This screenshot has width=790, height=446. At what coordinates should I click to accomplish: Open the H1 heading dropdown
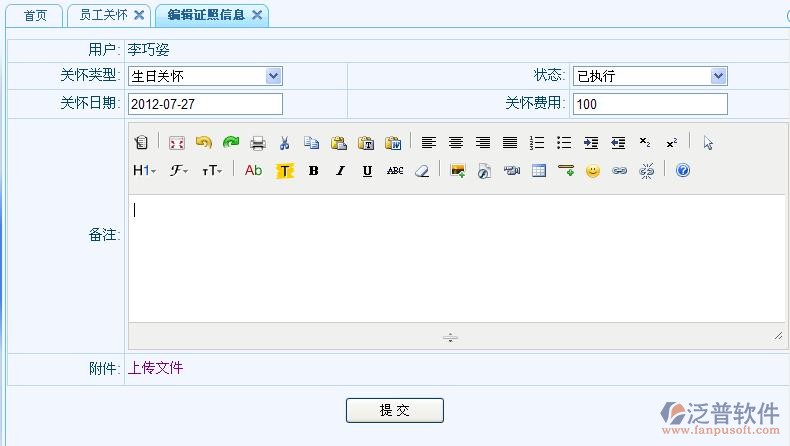click(145, 170)
